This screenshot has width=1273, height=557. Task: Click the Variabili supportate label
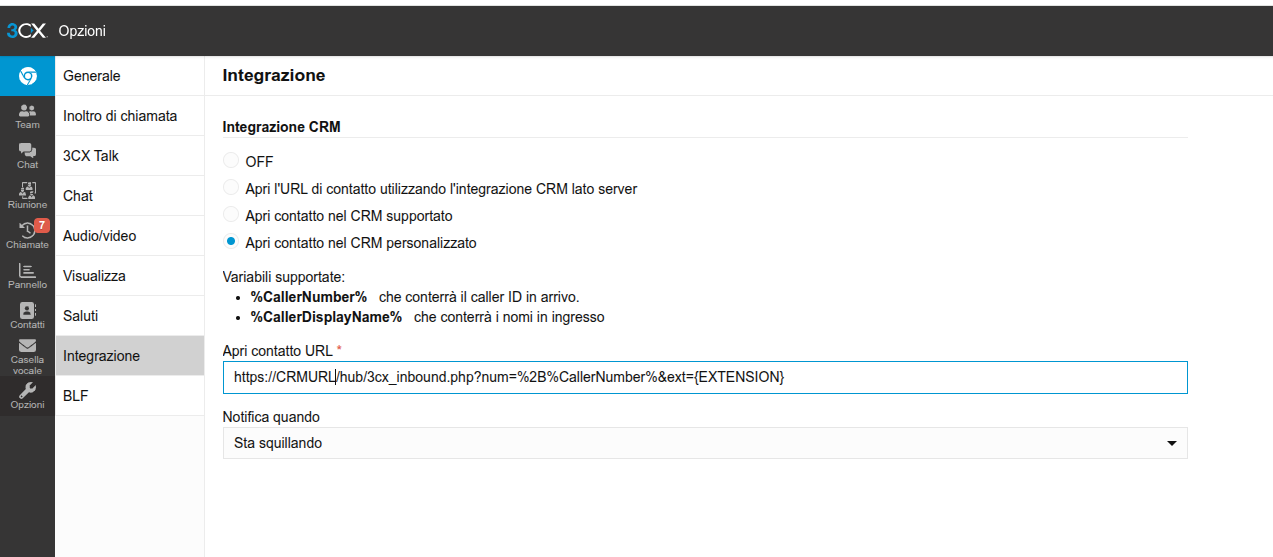coord(283,277)
